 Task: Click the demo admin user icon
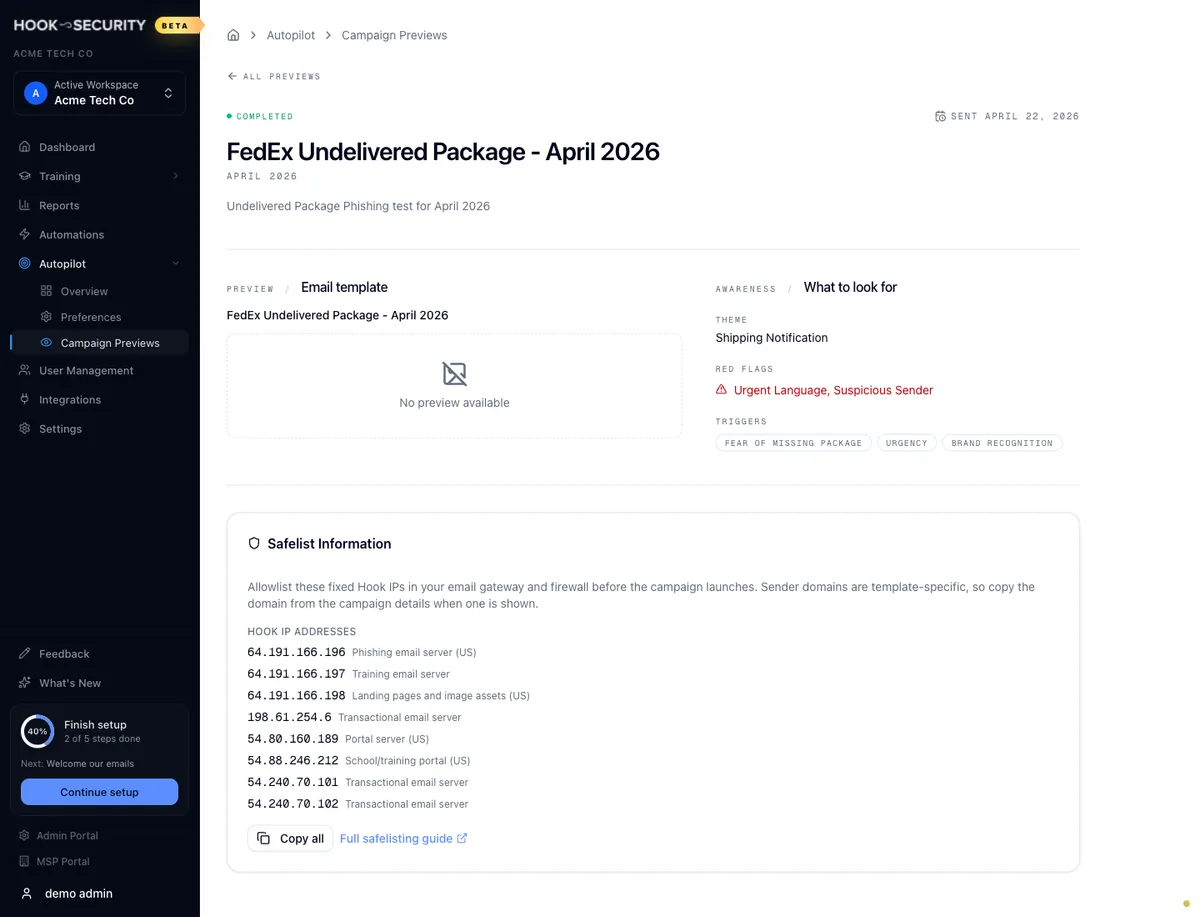(x=27, y=893)
